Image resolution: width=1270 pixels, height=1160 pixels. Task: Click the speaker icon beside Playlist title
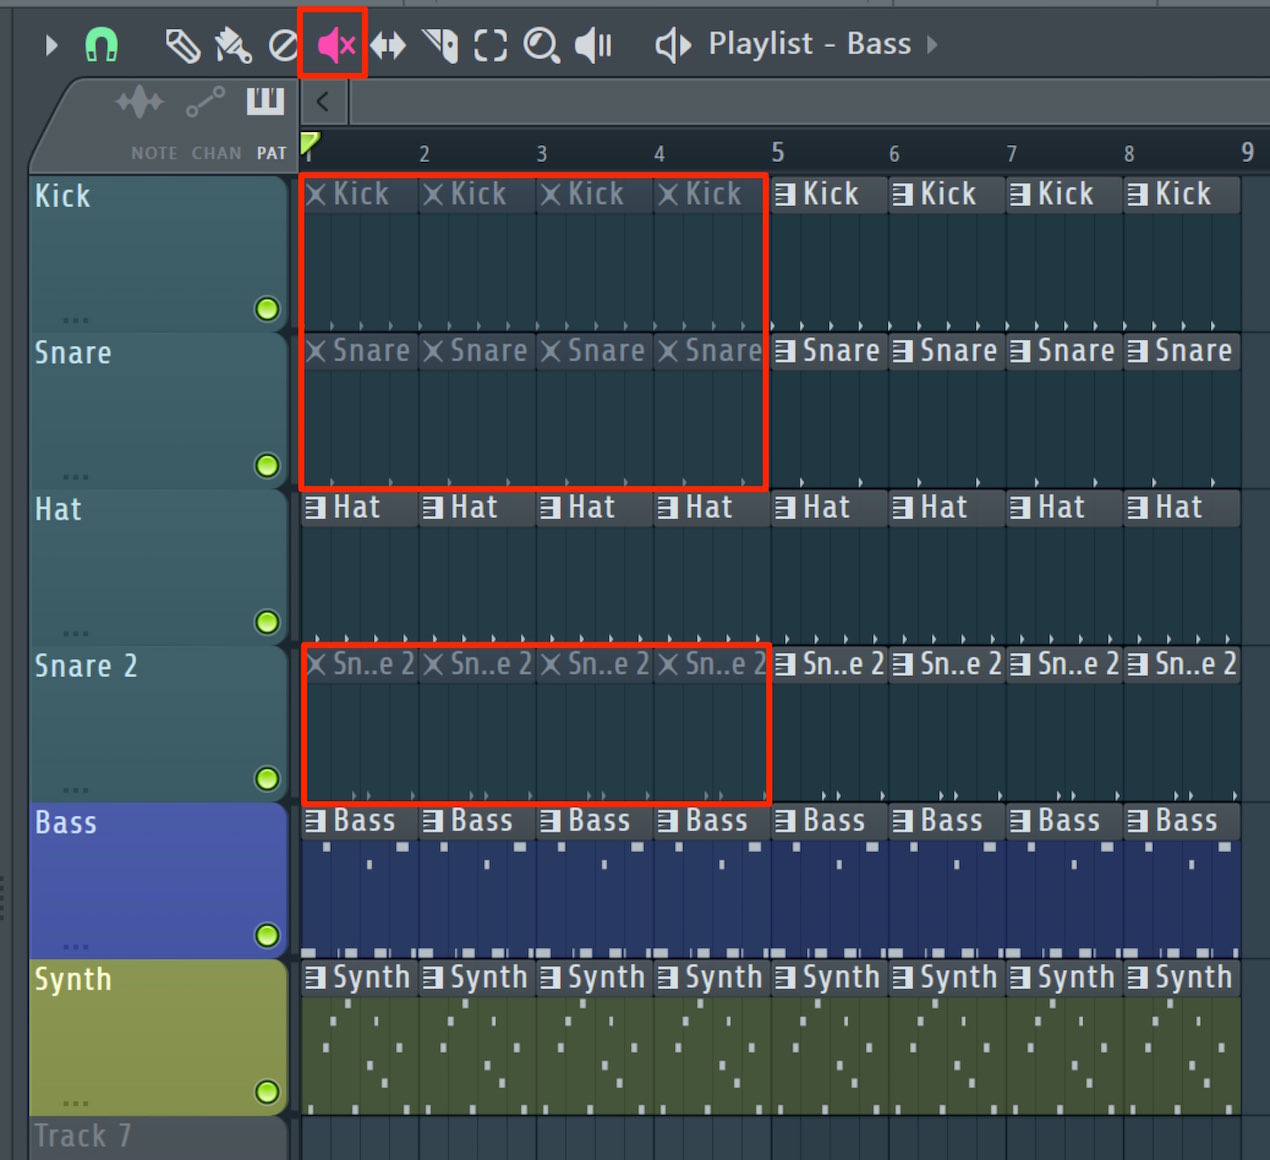673,45
